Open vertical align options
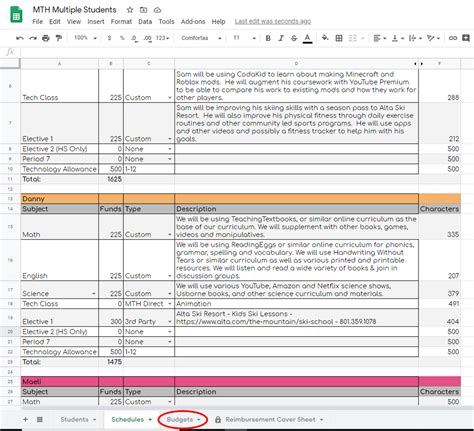Viewport: 474px width, 431px height. 398,38
